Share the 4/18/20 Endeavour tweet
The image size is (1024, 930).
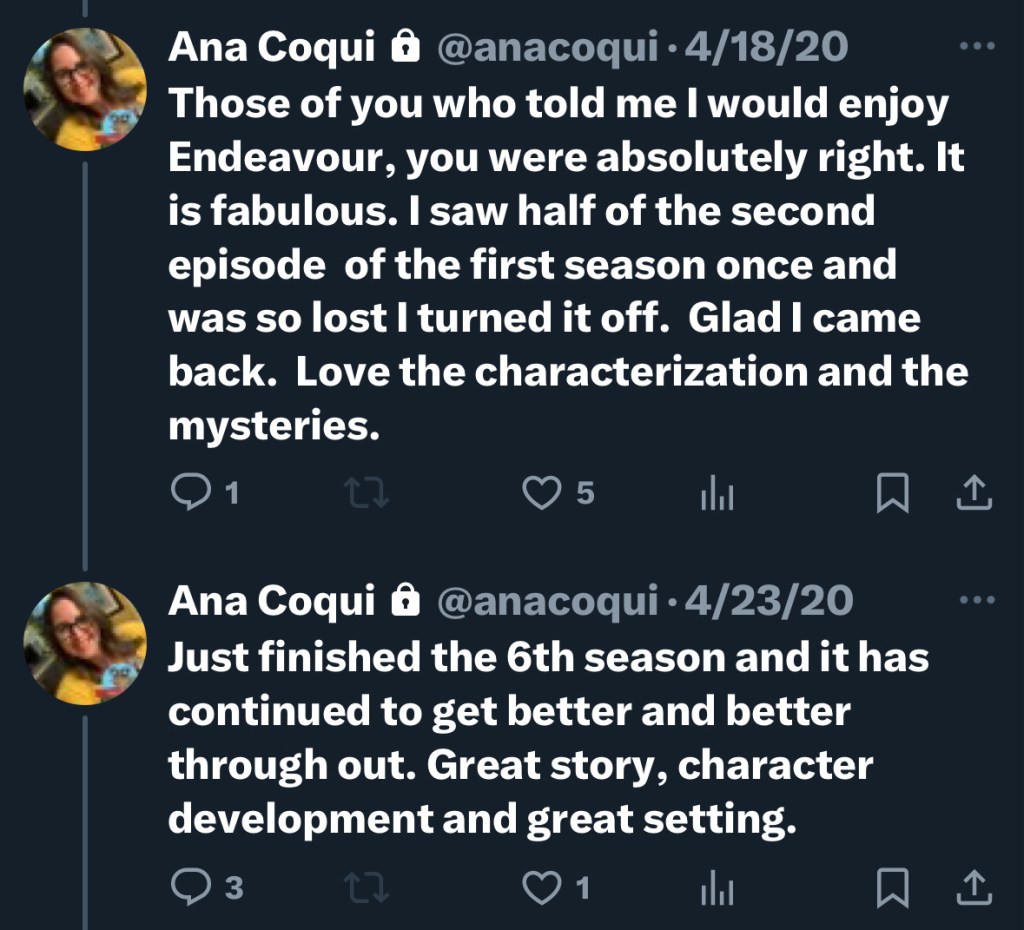click(975, 493)
